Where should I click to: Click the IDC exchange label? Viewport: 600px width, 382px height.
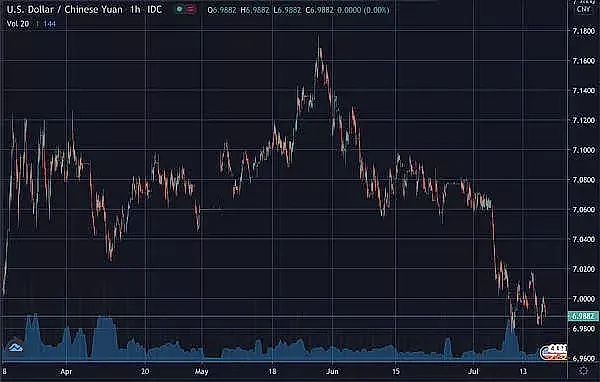(155, 10)
